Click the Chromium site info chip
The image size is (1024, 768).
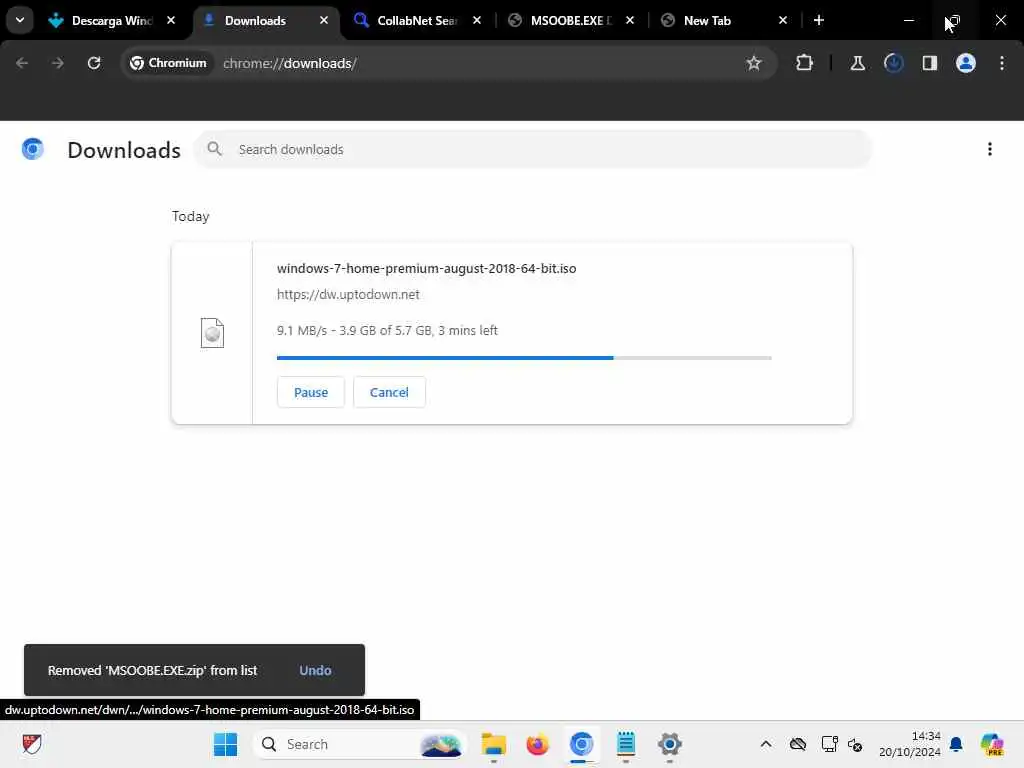pos(168,63)
